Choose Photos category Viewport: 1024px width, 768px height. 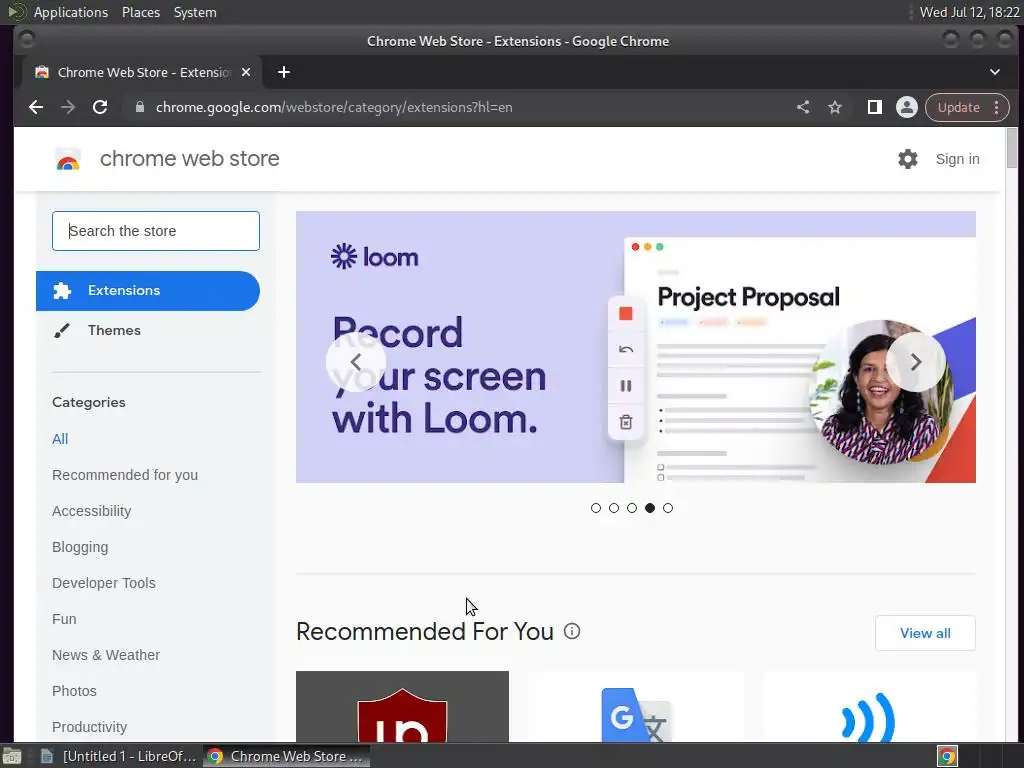point(74,690)
